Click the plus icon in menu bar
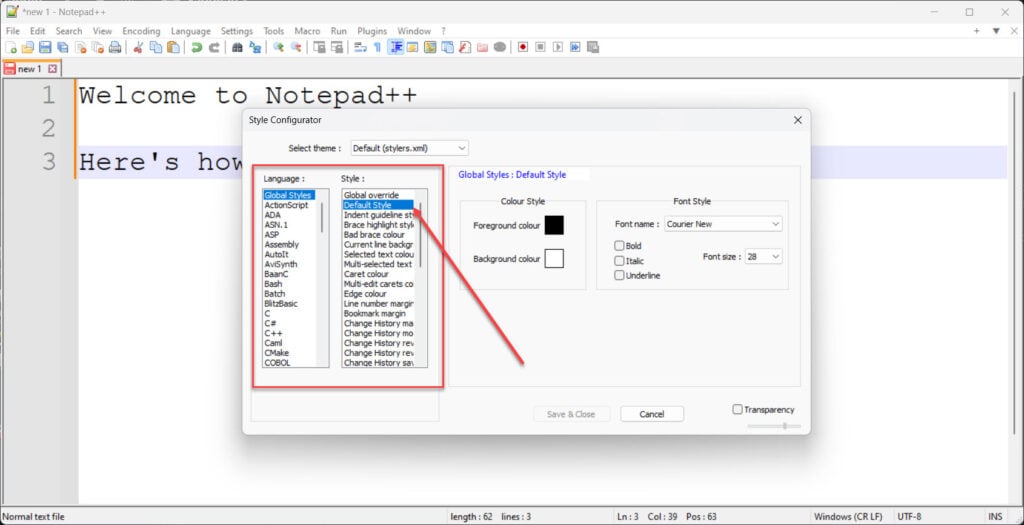The image size is (1024, 525). pos(976,31)
